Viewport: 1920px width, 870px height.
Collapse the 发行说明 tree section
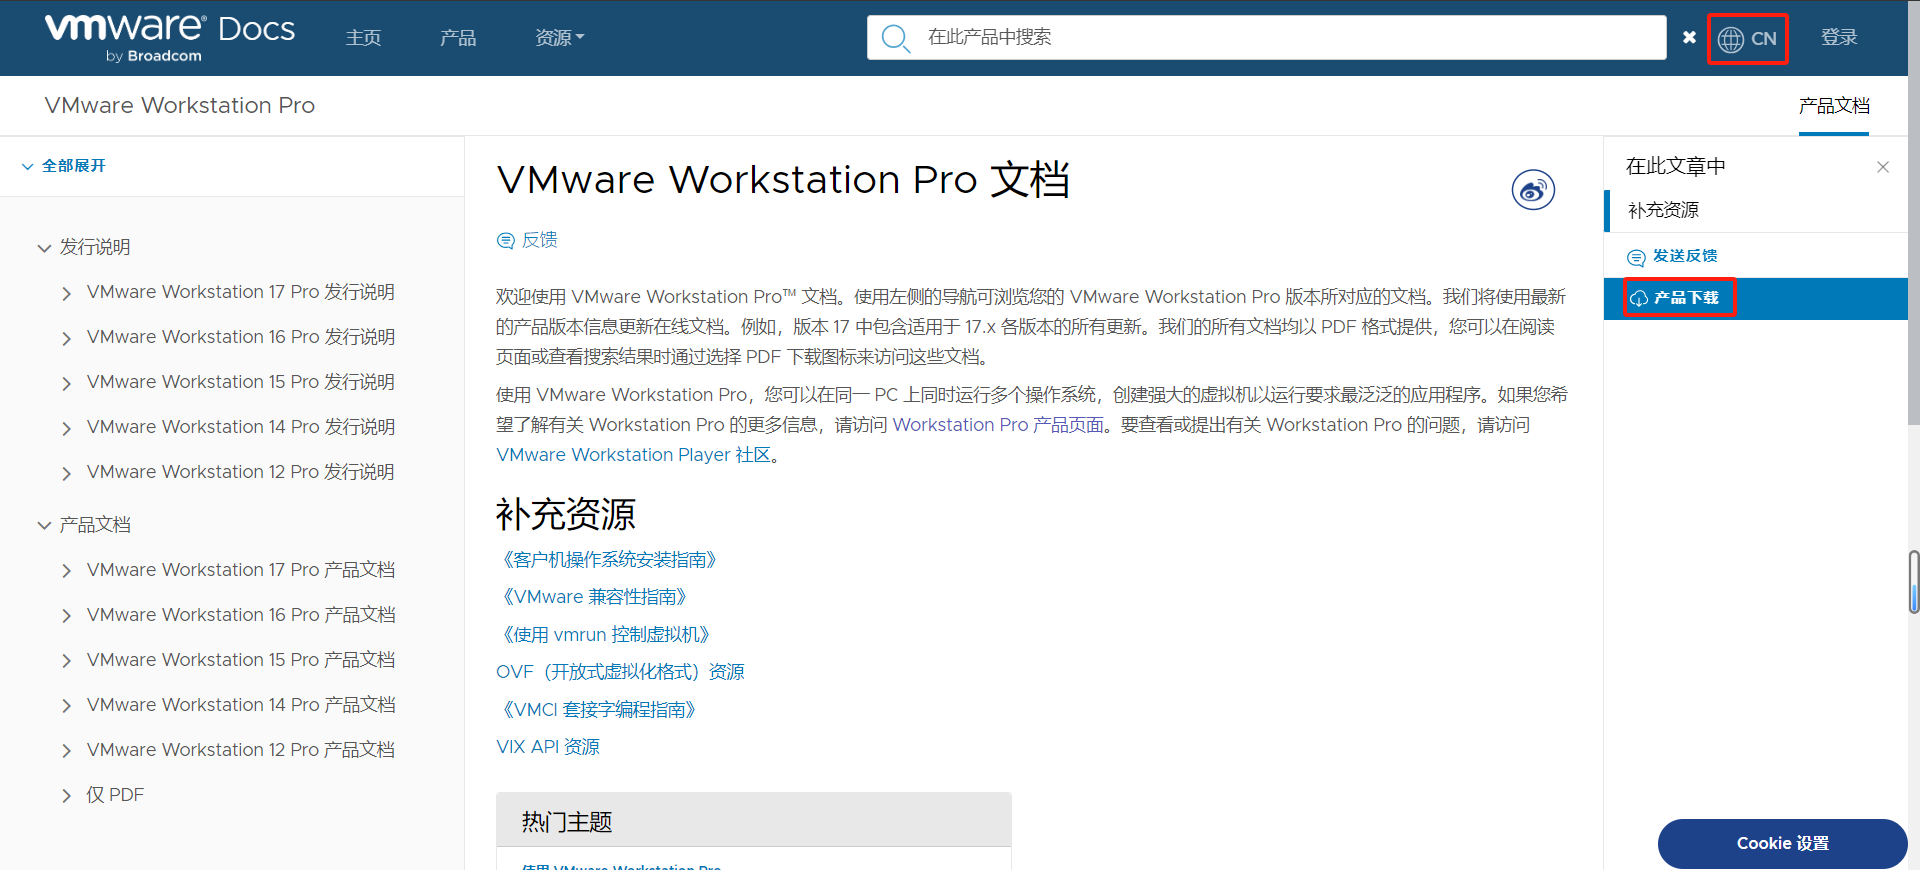[44, 248]
